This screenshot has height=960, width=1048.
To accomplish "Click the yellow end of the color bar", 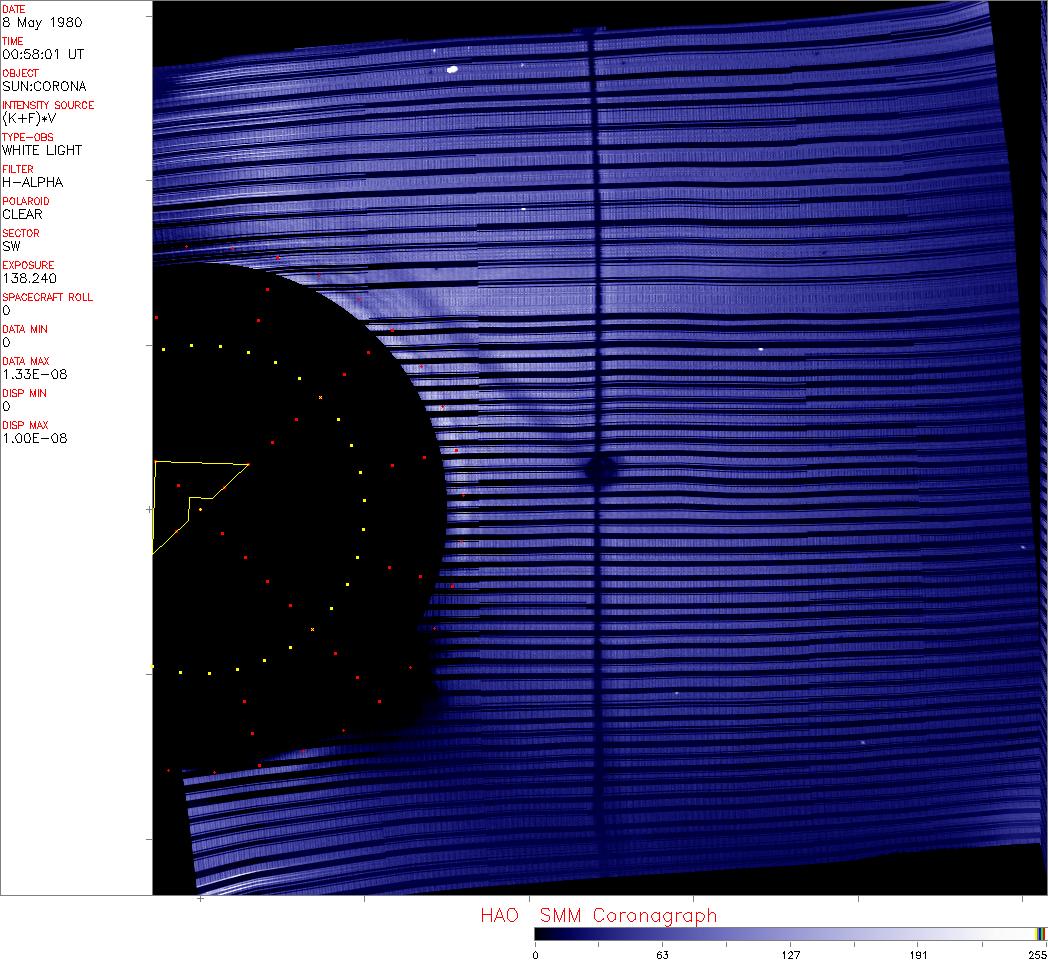I will click(x=1040, y=933).
